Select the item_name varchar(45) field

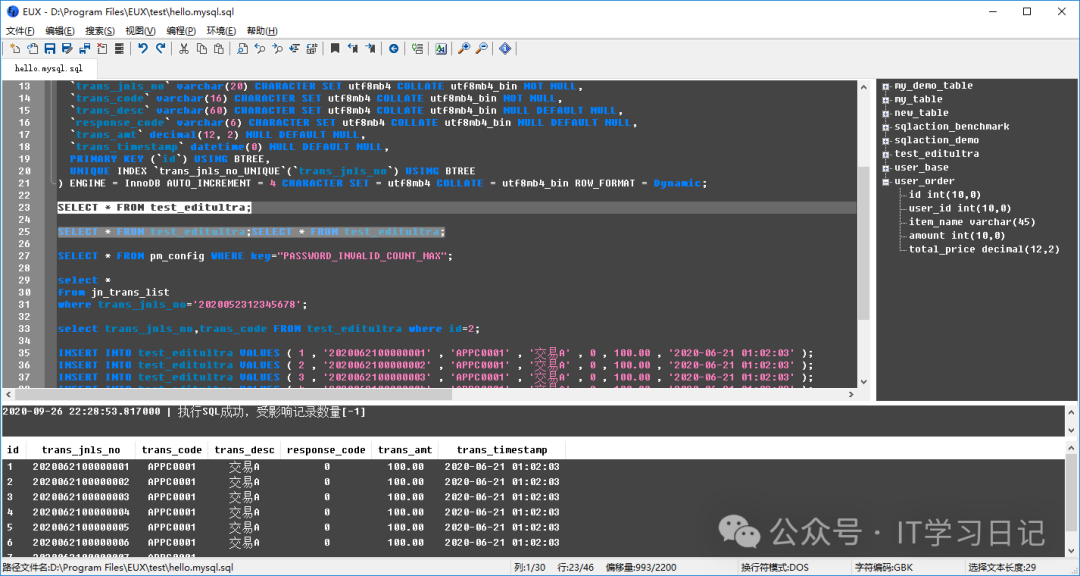(971, 222)
